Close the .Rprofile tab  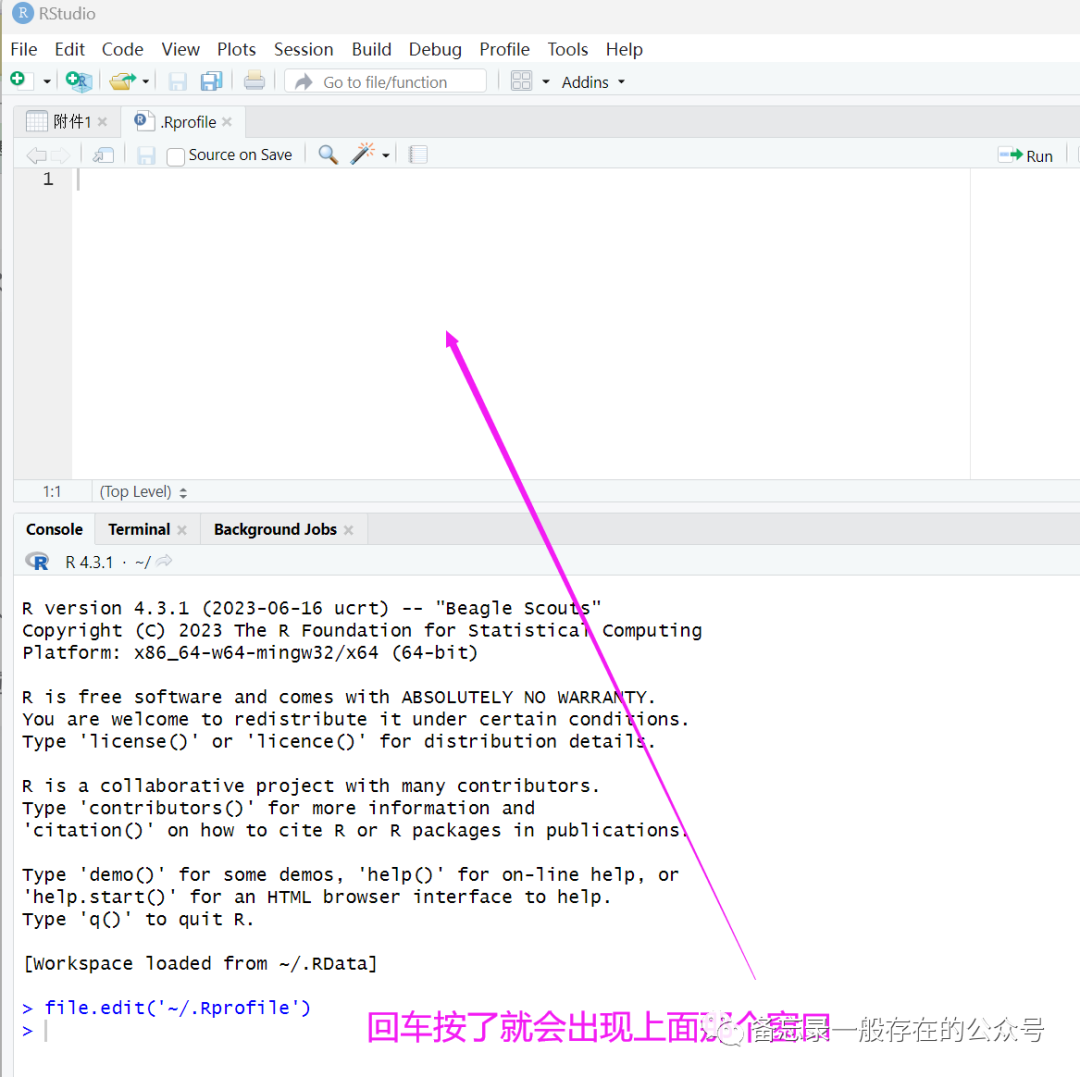pyautogui.click(x=227, y=122)
